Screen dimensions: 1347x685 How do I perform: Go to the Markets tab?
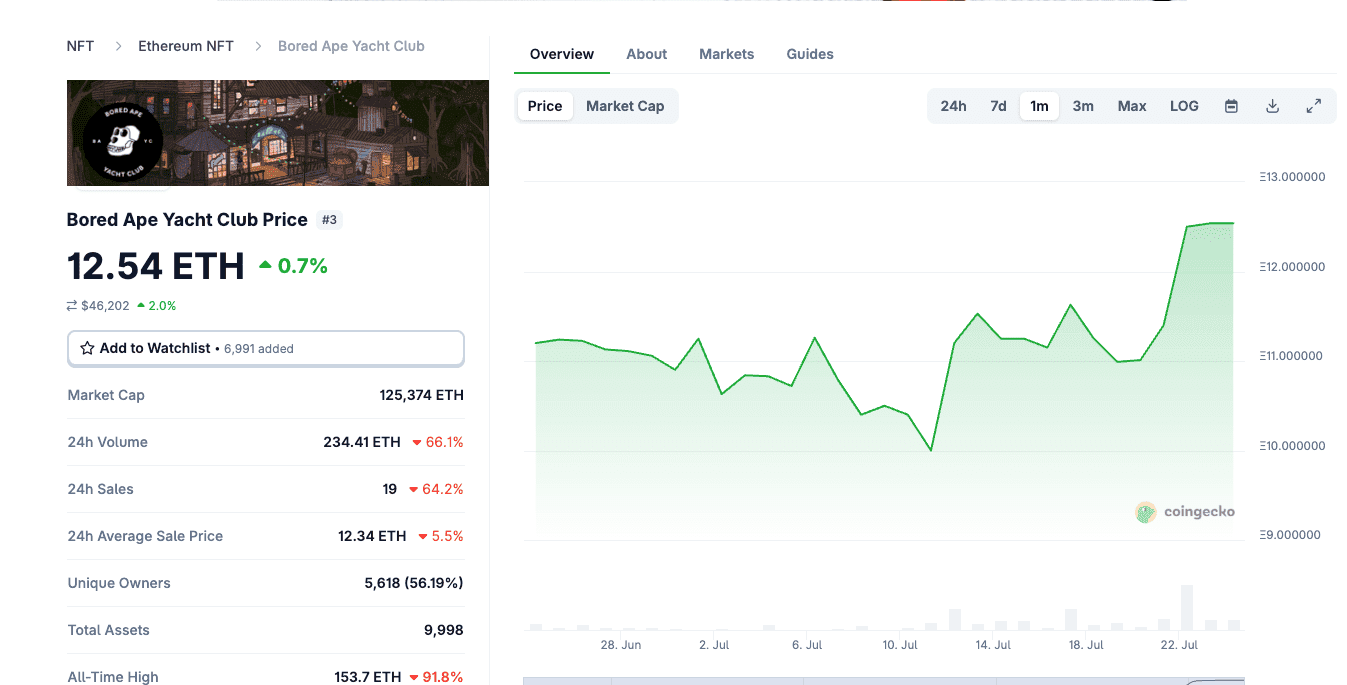coord(727,54)
